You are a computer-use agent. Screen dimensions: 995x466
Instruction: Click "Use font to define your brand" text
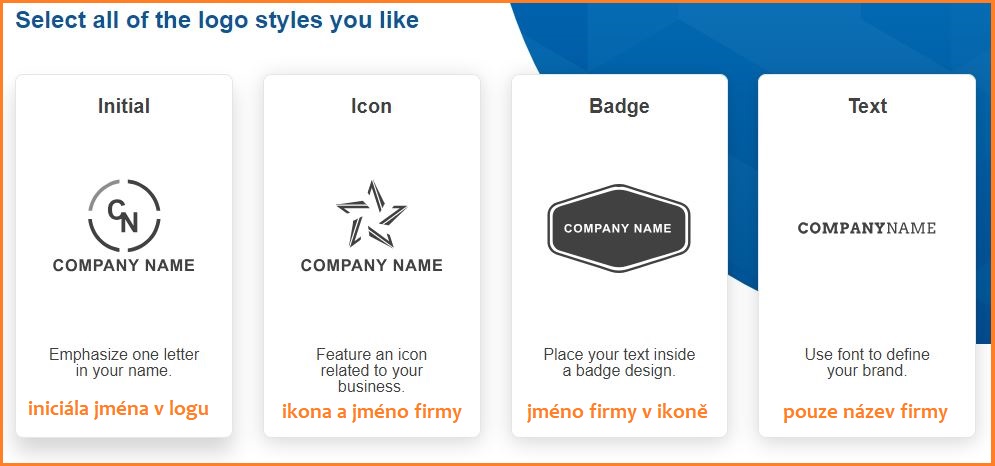point(867,362)
